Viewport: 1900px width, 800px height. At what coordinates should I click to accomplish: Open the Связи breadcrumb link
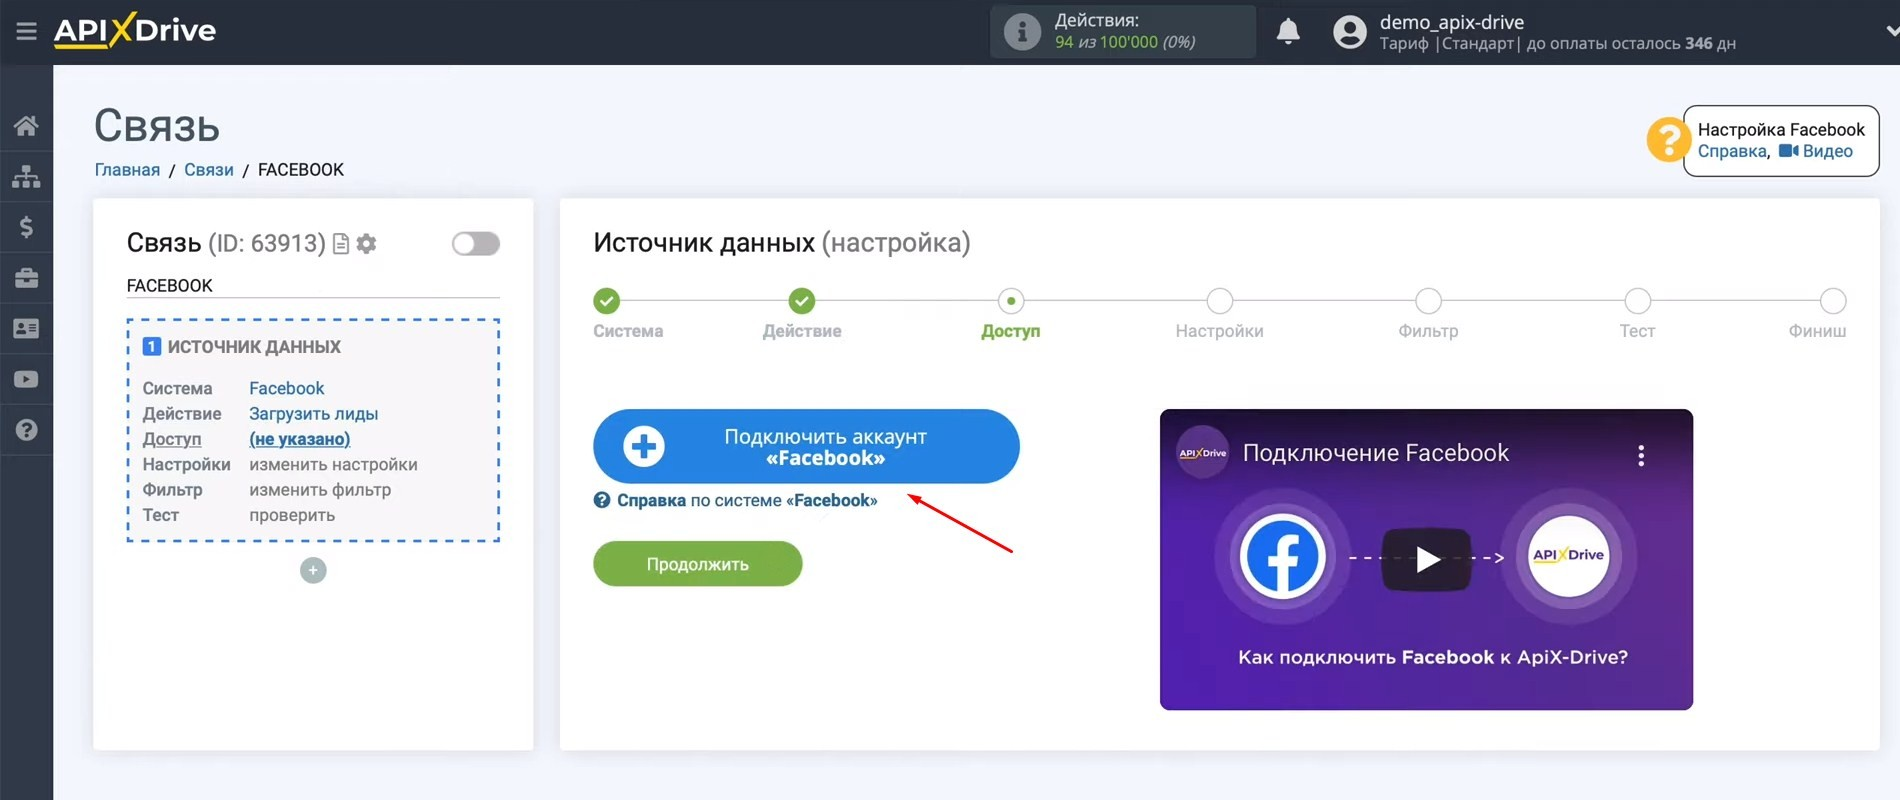click(x=209, y=170)
